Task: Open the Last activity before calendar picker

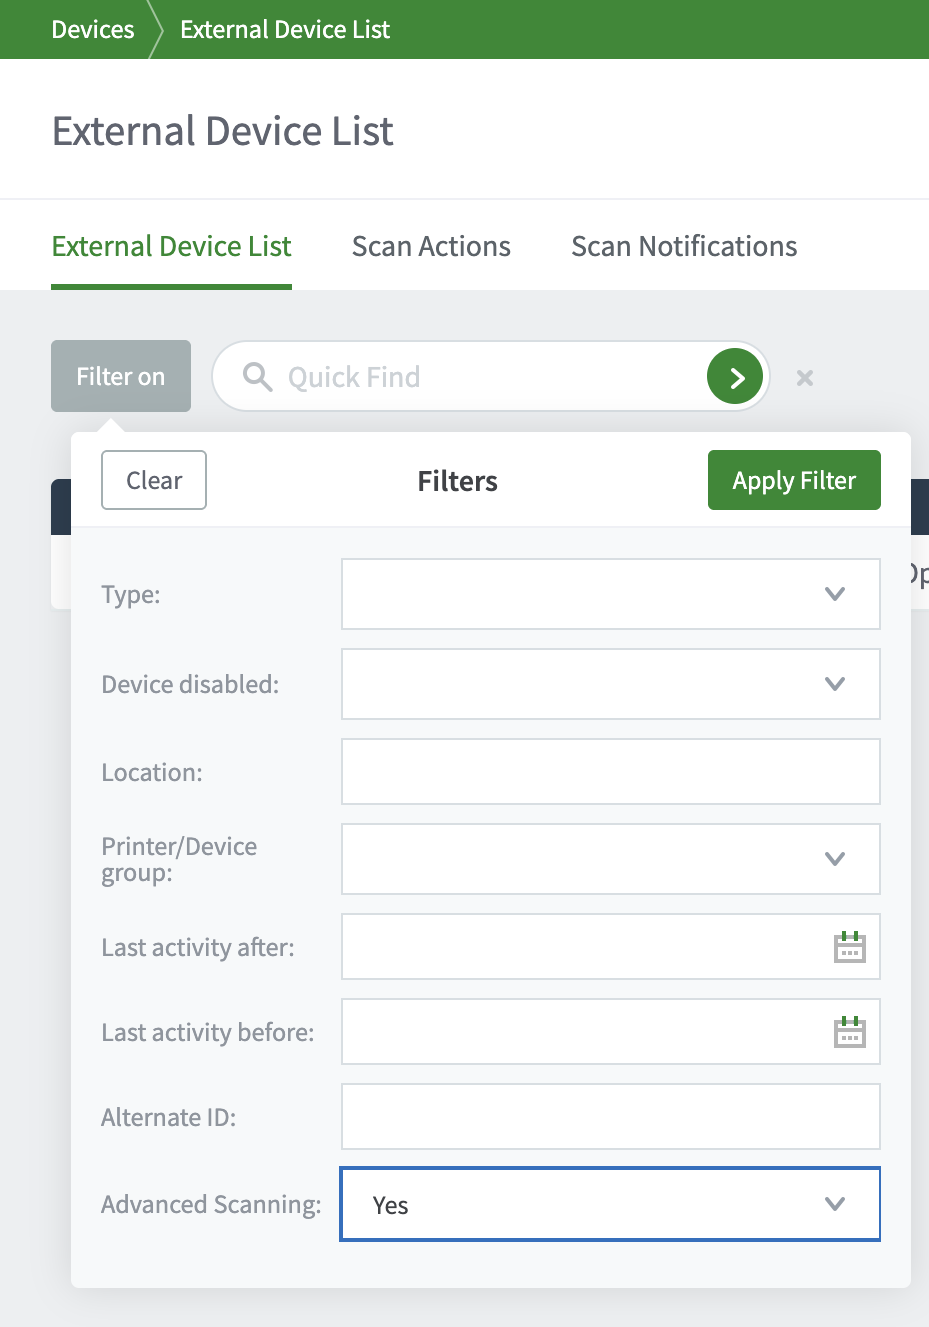Action: tap(849, 1032)
